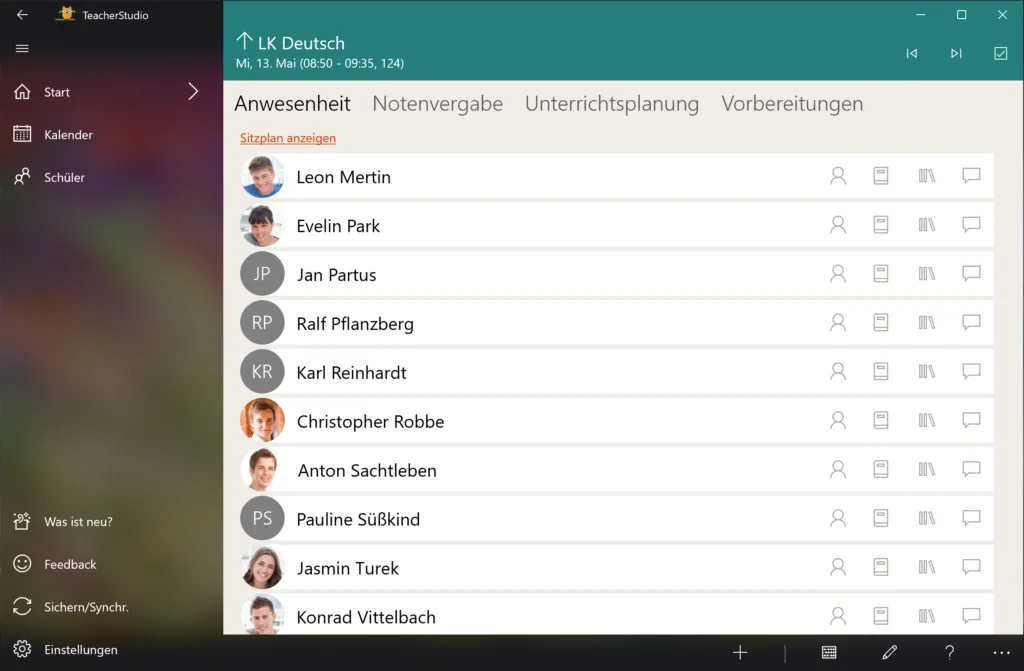Switch to Unterrichtsplanung tab
The image size is (1024, 671).
coord(612,103)
